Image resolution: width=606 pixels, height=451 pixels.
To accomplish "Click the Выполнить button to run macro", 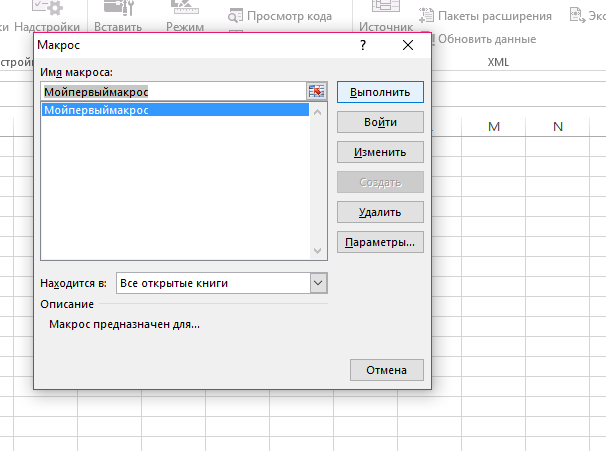I will click(x=380, y=91).
